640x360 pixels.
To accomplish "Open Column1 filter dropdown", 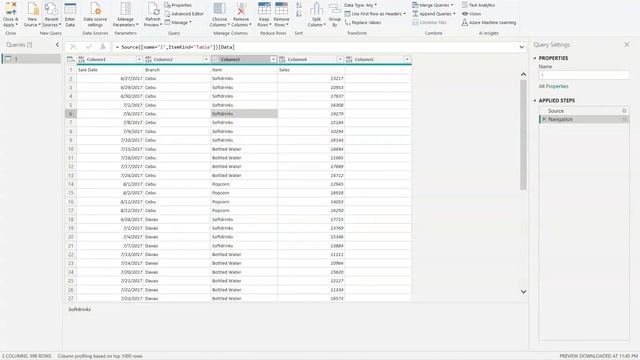I will pyautogui.click(x=139, y=60).
